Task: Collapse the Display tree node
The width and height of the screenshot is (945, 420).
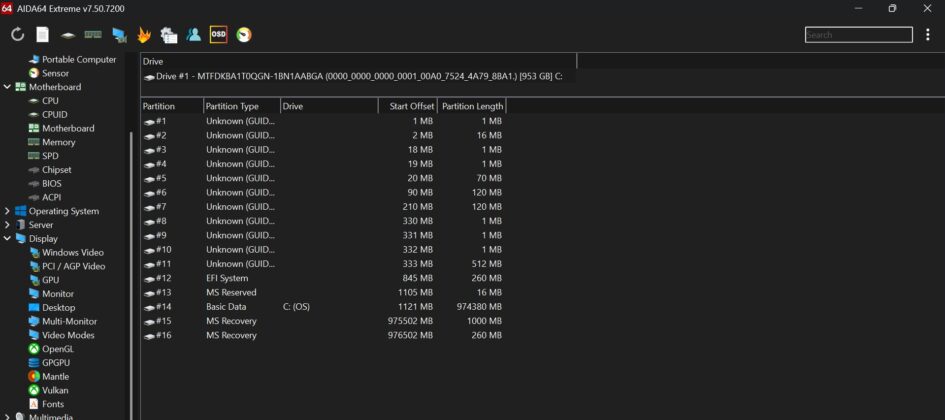Action: (7, 239)
